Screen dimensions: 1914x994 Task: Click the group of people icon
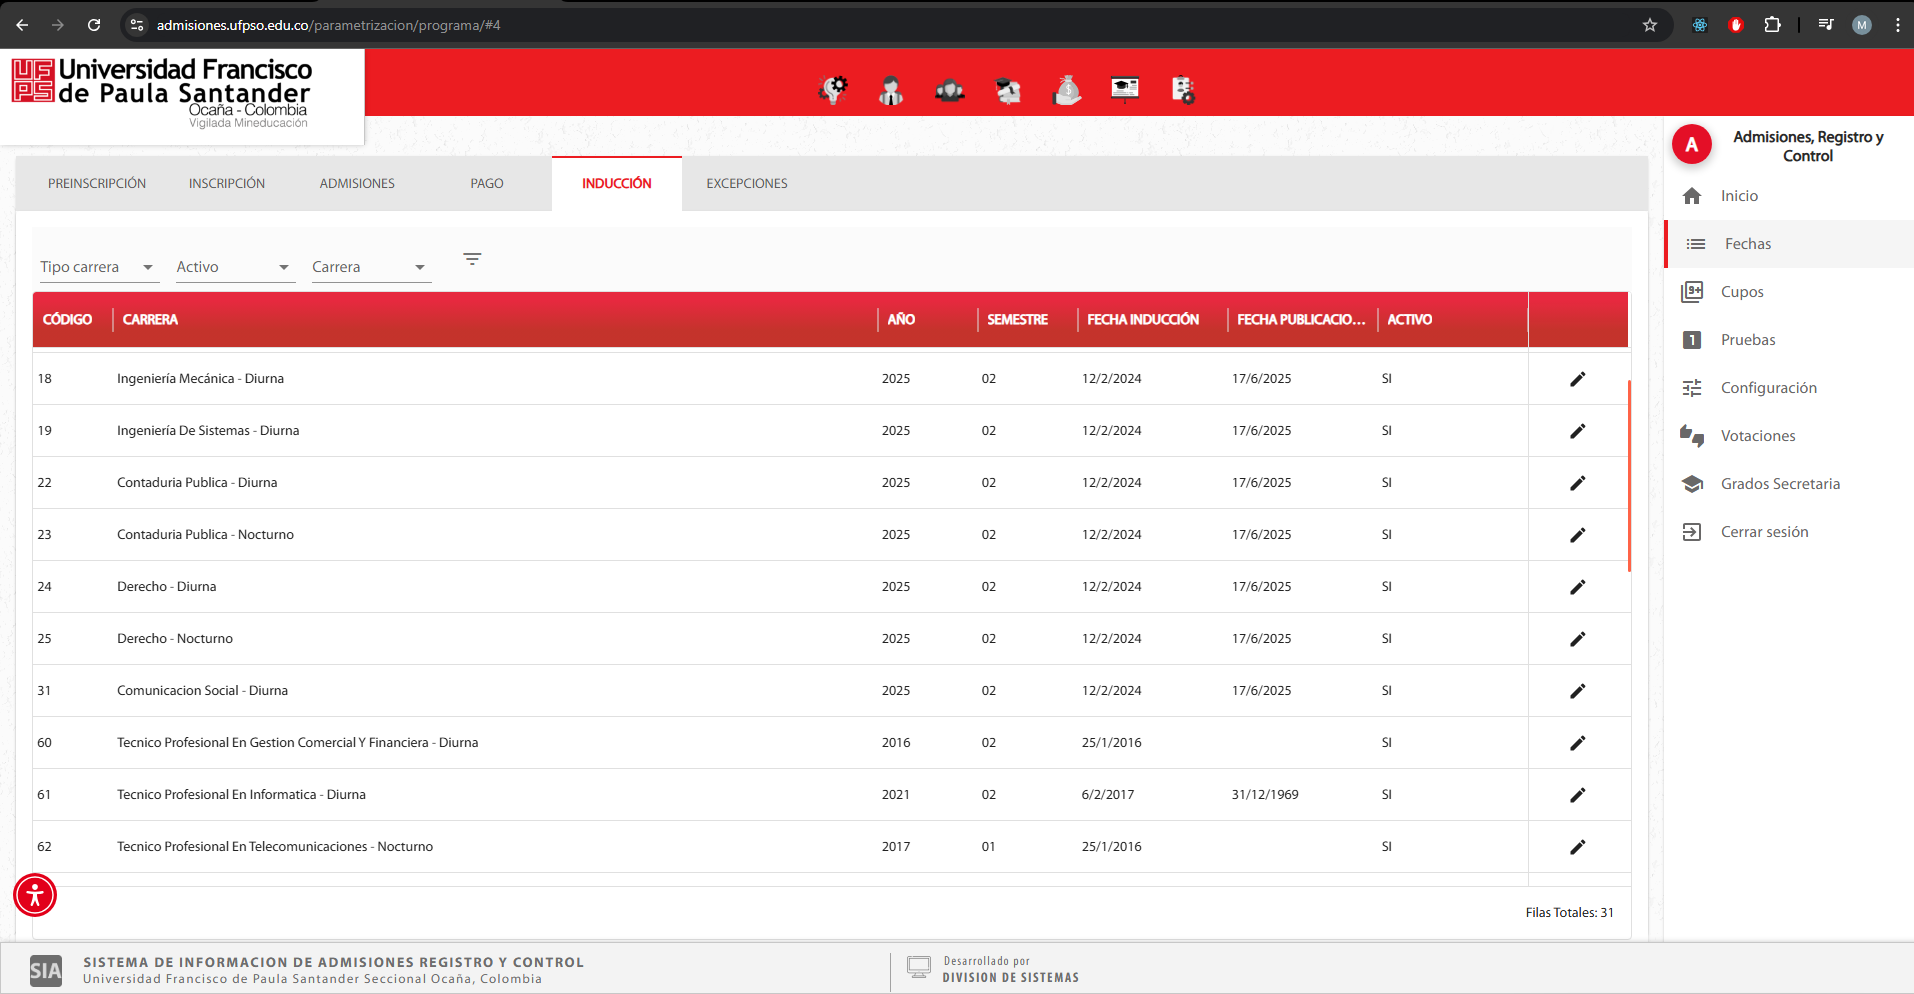tap(949, 91)
